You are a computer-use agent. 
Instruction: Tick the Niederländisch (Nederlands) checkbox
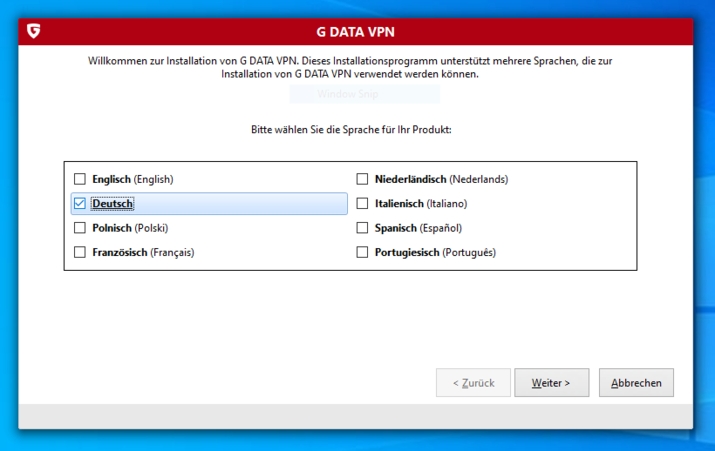point(362,179)
